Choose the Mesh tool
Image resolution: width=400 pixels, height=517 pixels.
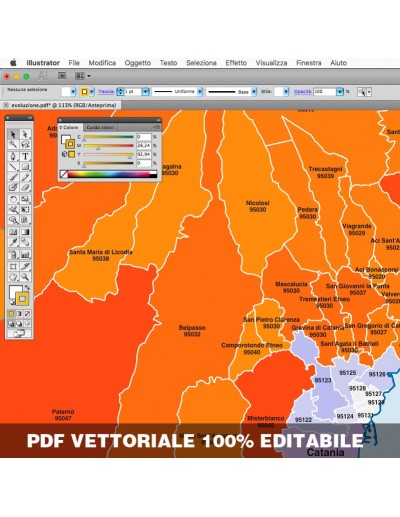[x=13, y=232]
